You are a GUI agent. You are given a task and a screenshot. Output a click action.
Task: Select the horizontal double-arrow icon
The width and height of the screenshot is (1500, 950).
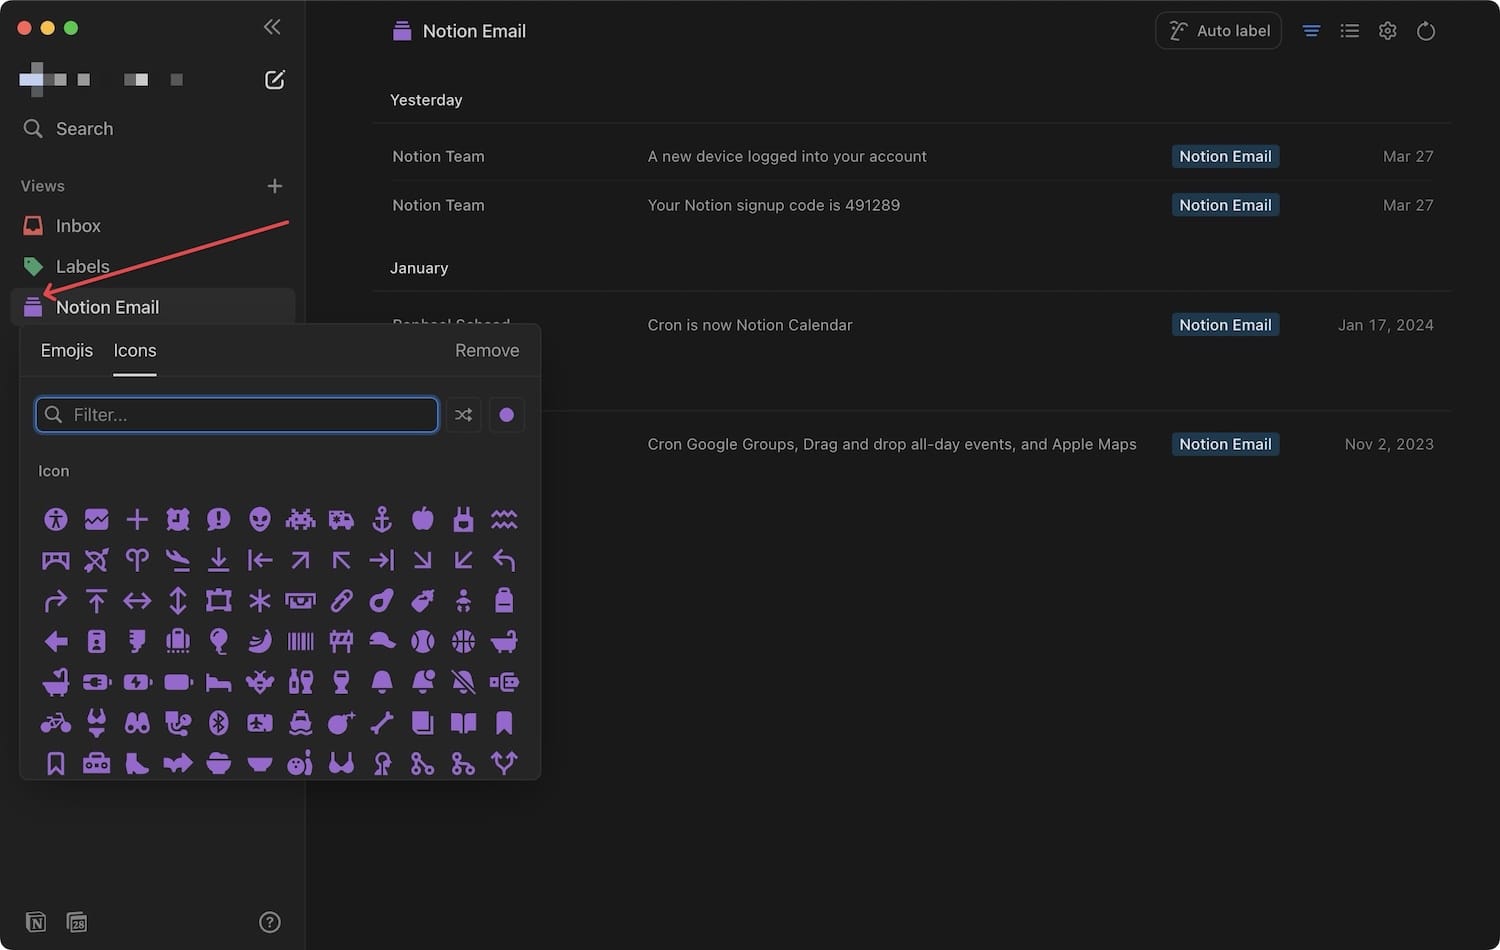coord(137,601)
